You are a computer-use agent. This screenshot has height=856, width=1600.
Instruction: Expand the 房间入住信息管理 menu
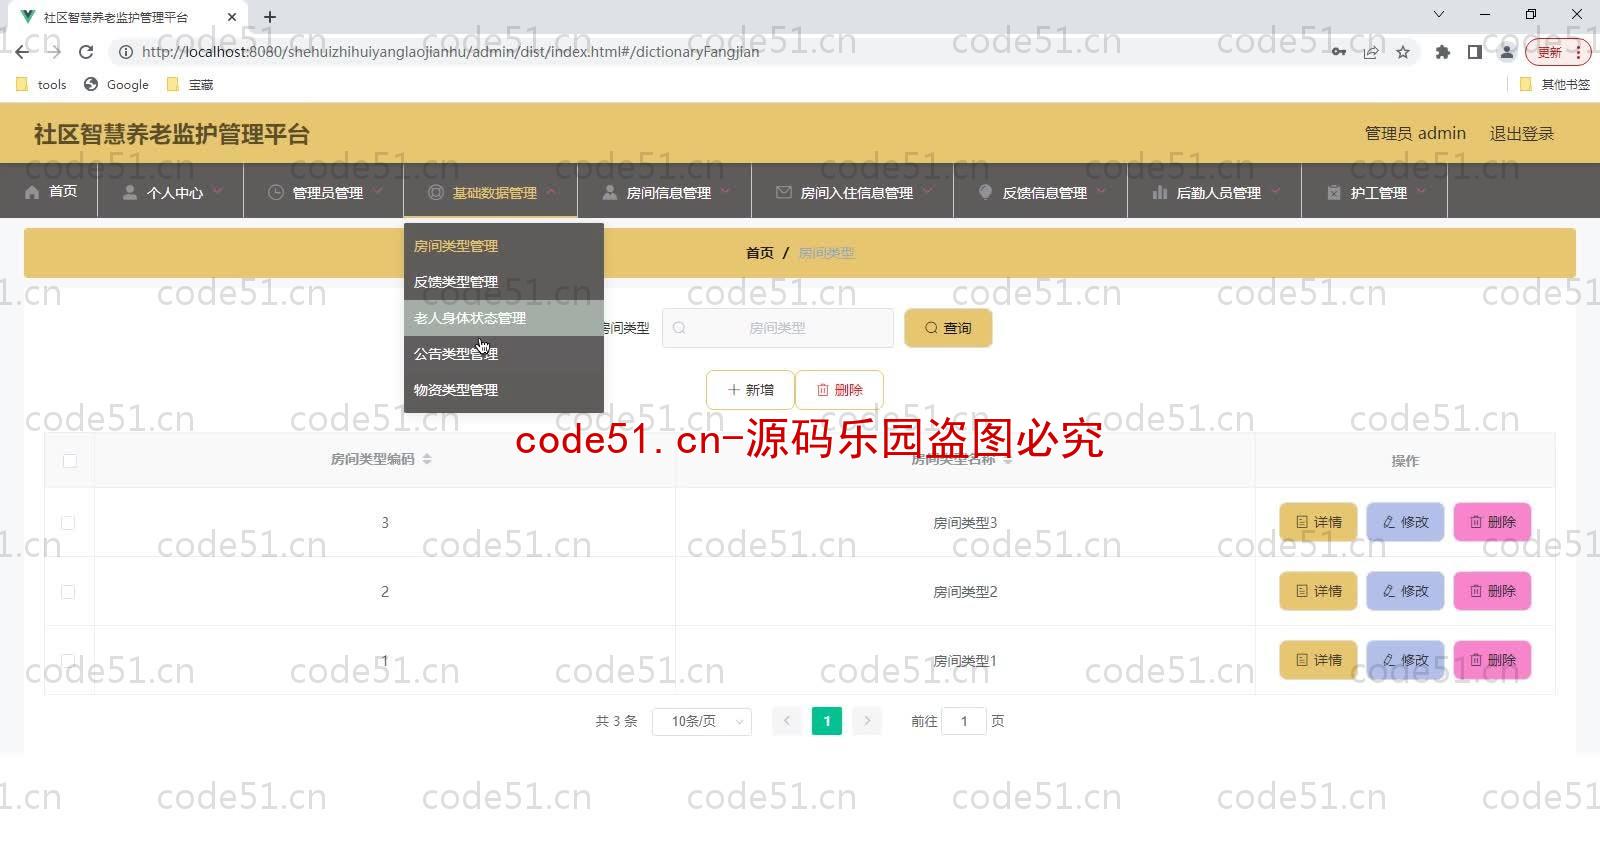click(853, 192)
